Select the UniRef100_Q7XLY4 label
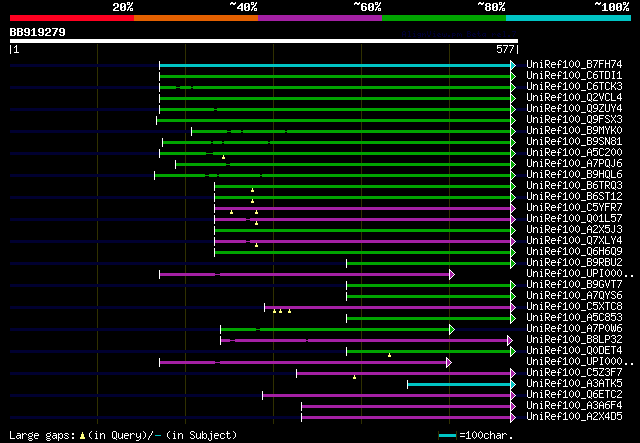Screen dimensions: 640x443 tap(574, 240)
